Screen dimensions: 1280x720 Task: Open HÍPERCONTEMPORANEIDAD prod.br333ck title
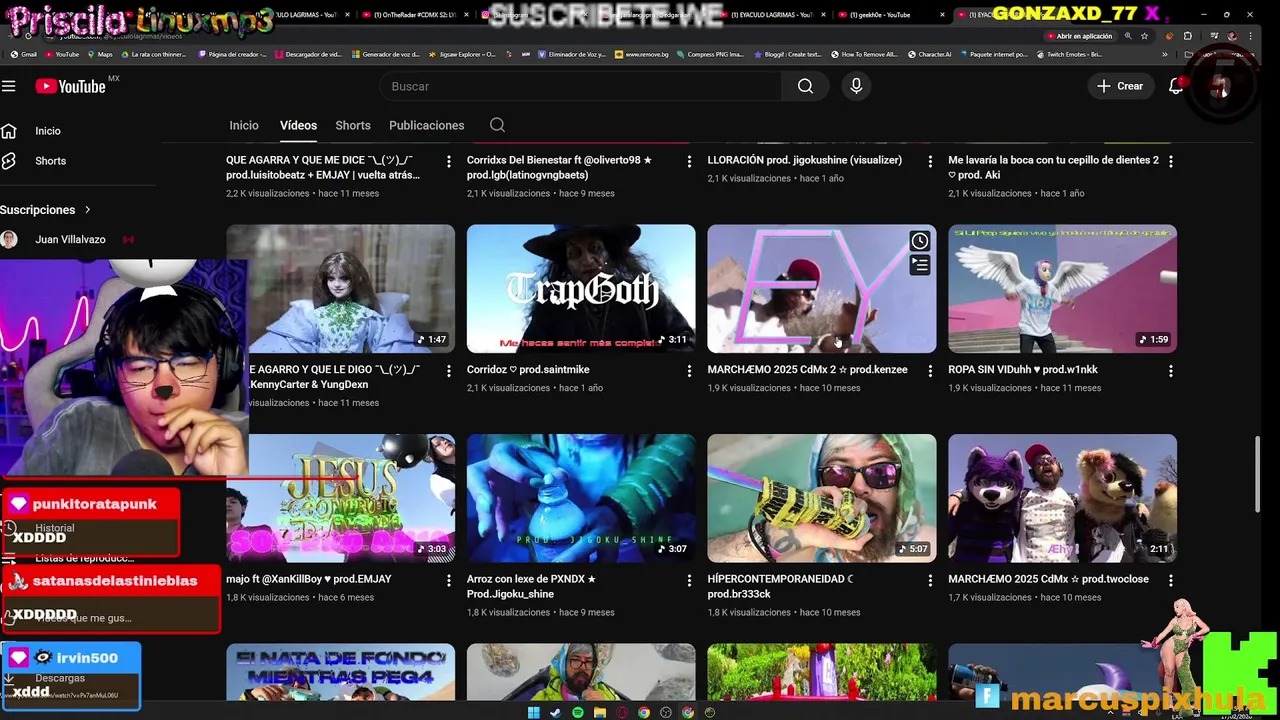(x=780, y=586)
